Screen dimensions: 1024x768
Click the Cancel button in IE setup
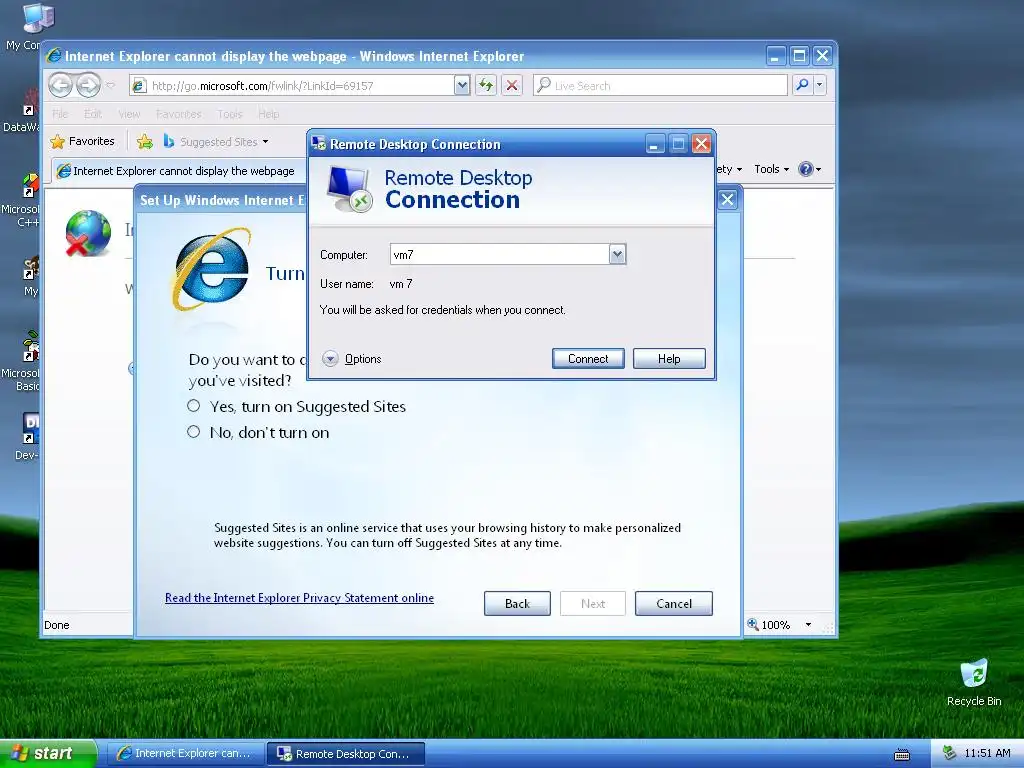(673, 603)
